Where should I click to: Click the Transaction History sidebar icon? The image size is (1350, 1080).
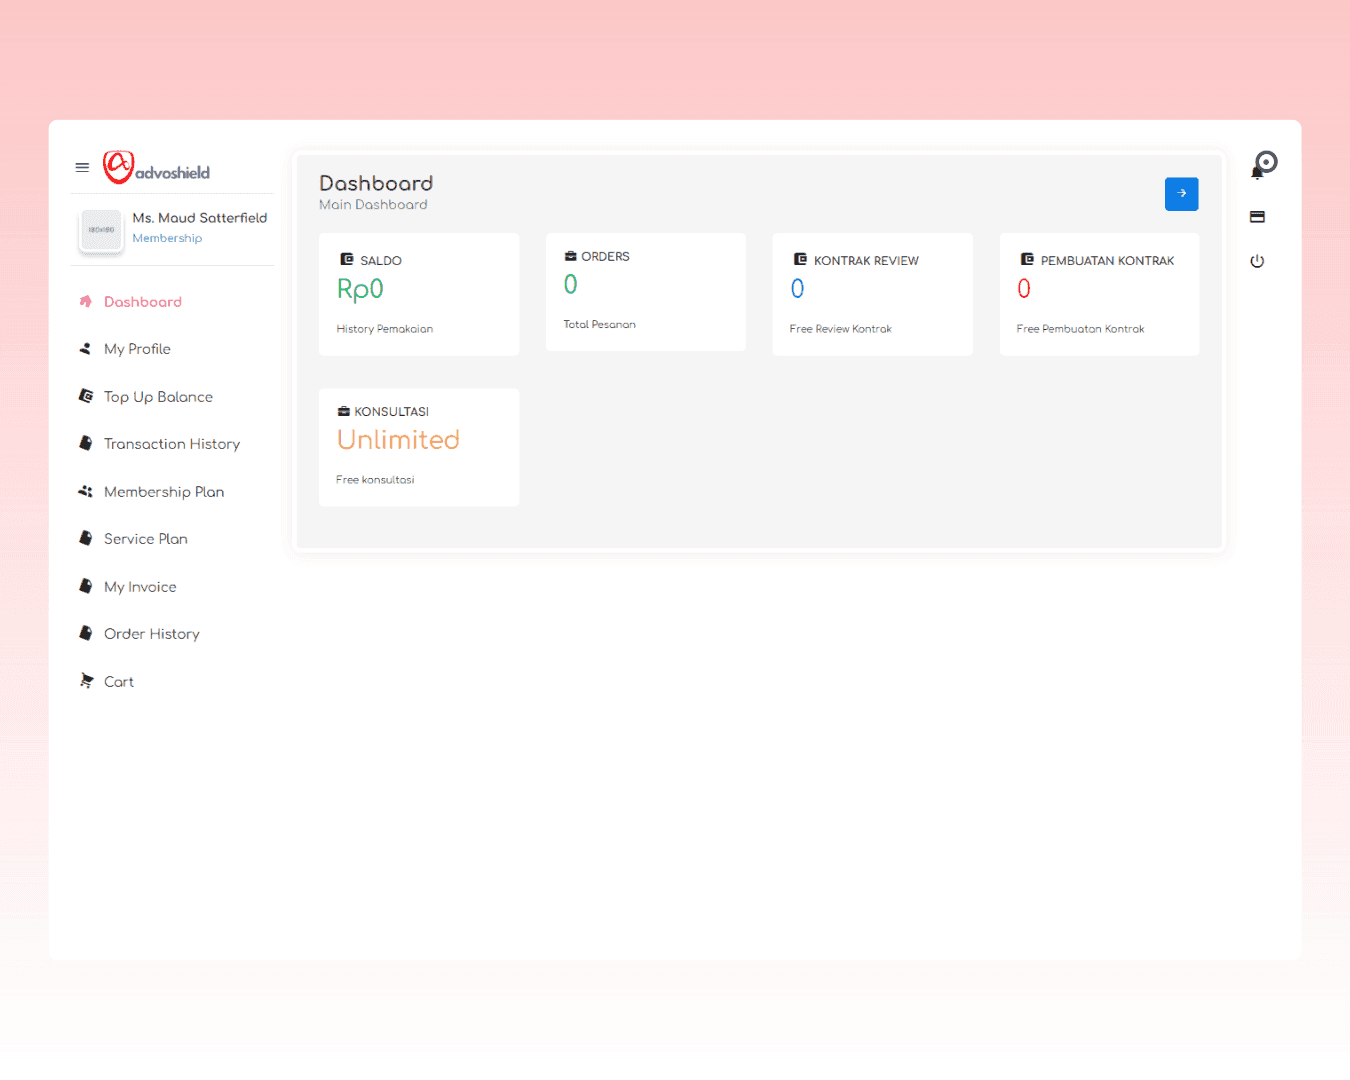pos(86,444)
